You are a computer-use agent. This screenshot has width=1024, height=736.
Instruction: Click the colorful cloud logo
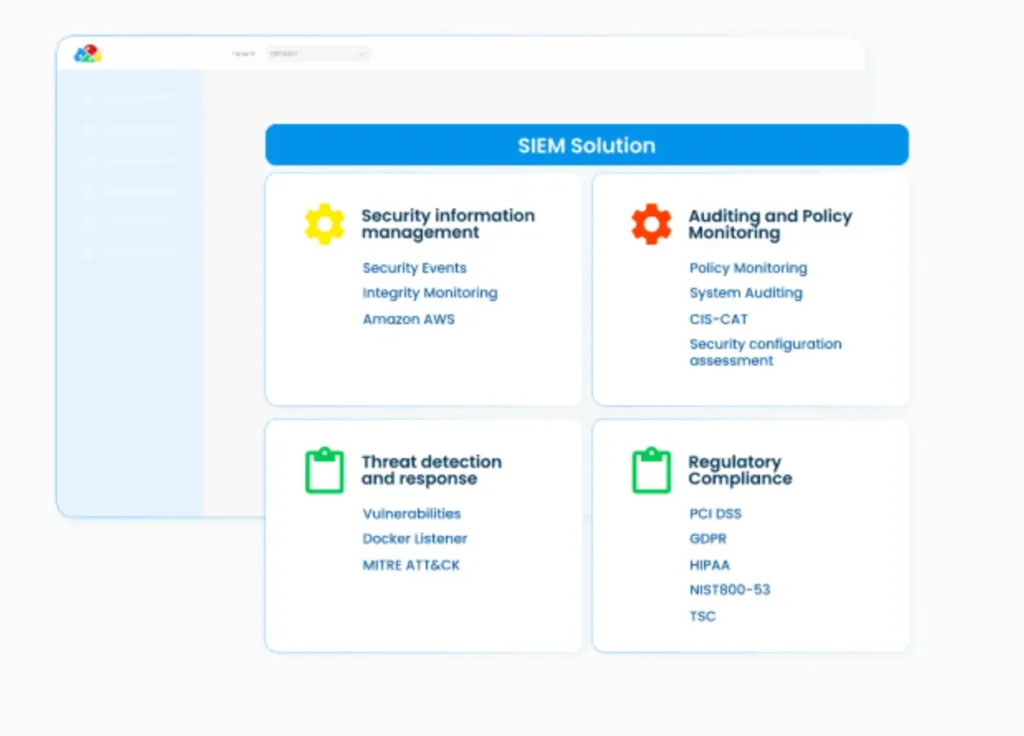[x=88, y=54]
